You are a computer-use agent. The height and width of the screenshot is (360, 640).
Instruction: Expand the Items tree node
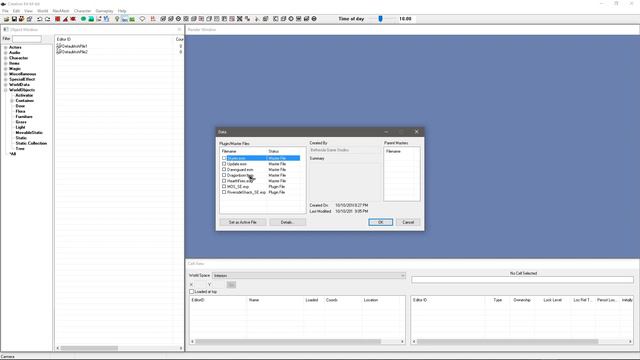pyautogui.click(x=6, y=63)
